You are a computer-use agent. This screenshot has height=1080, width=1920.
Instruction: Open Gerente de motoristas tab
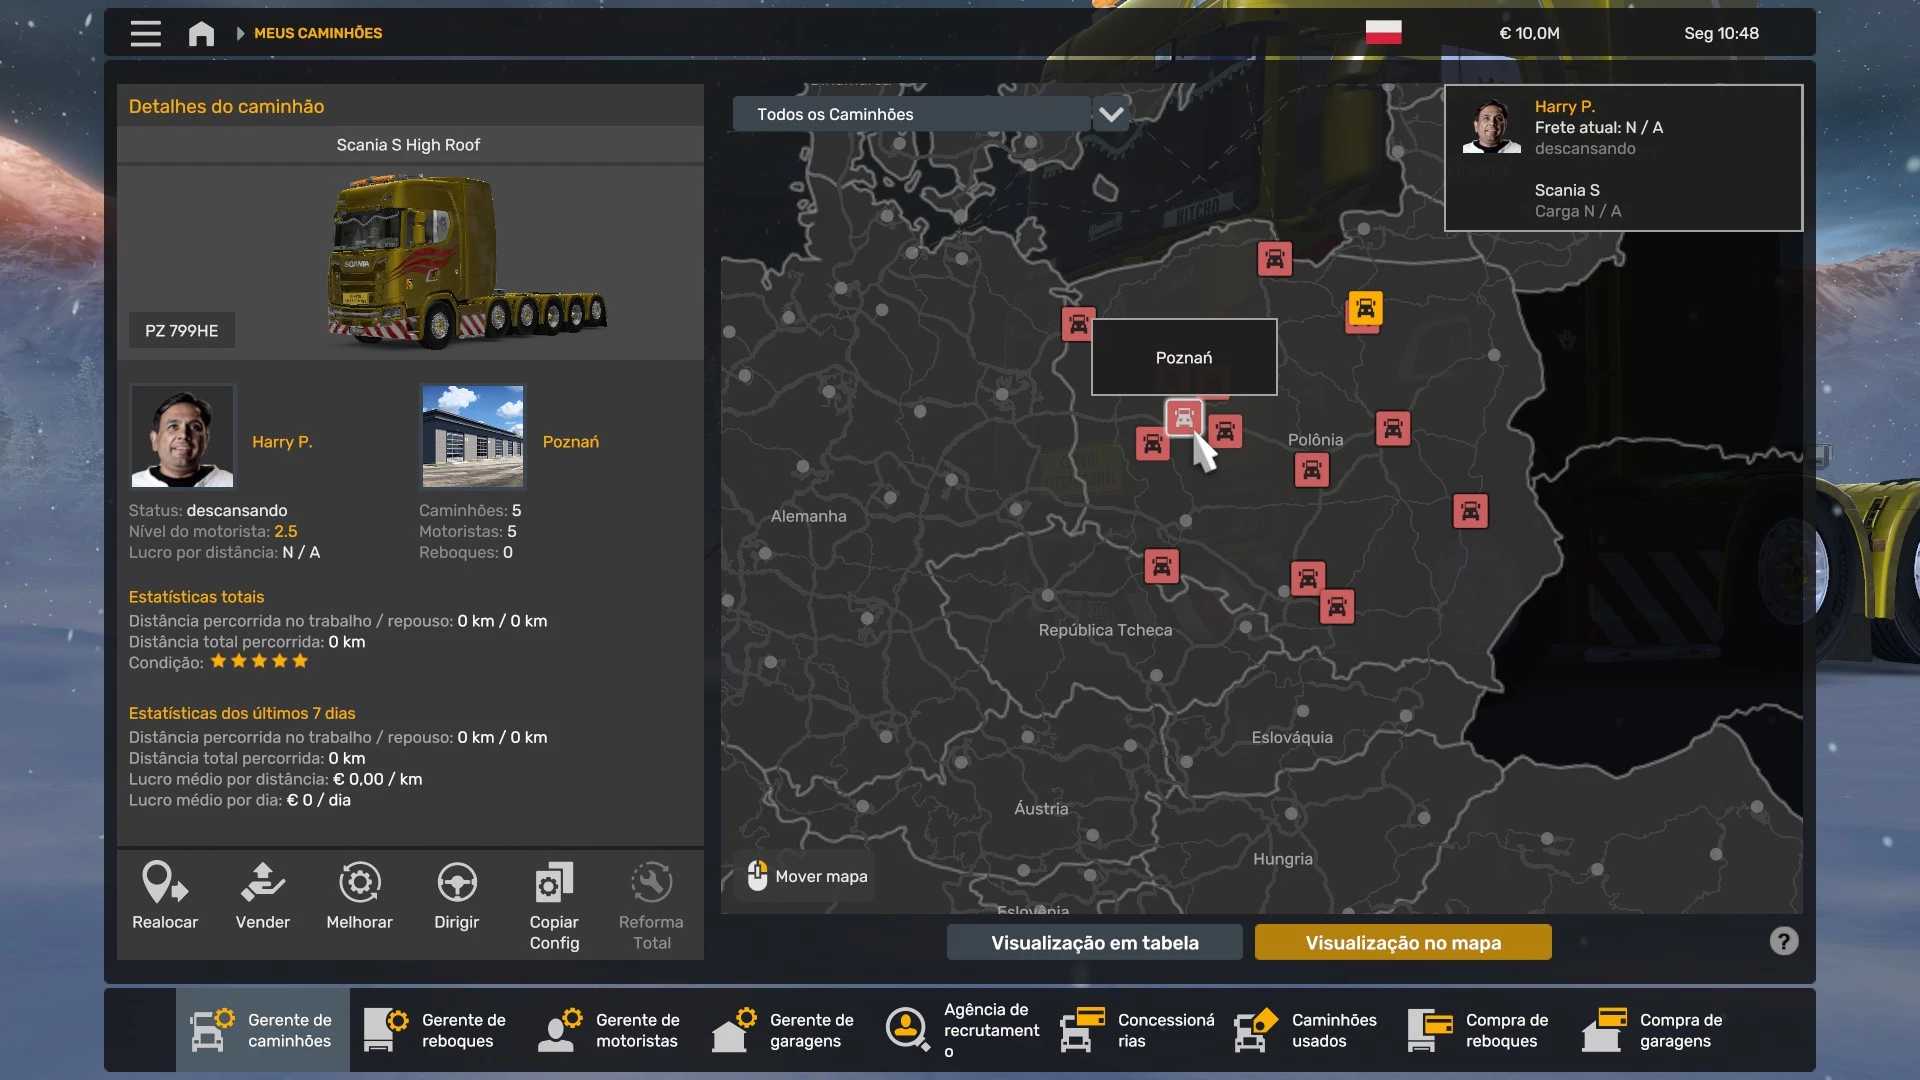pos(610,1030)
